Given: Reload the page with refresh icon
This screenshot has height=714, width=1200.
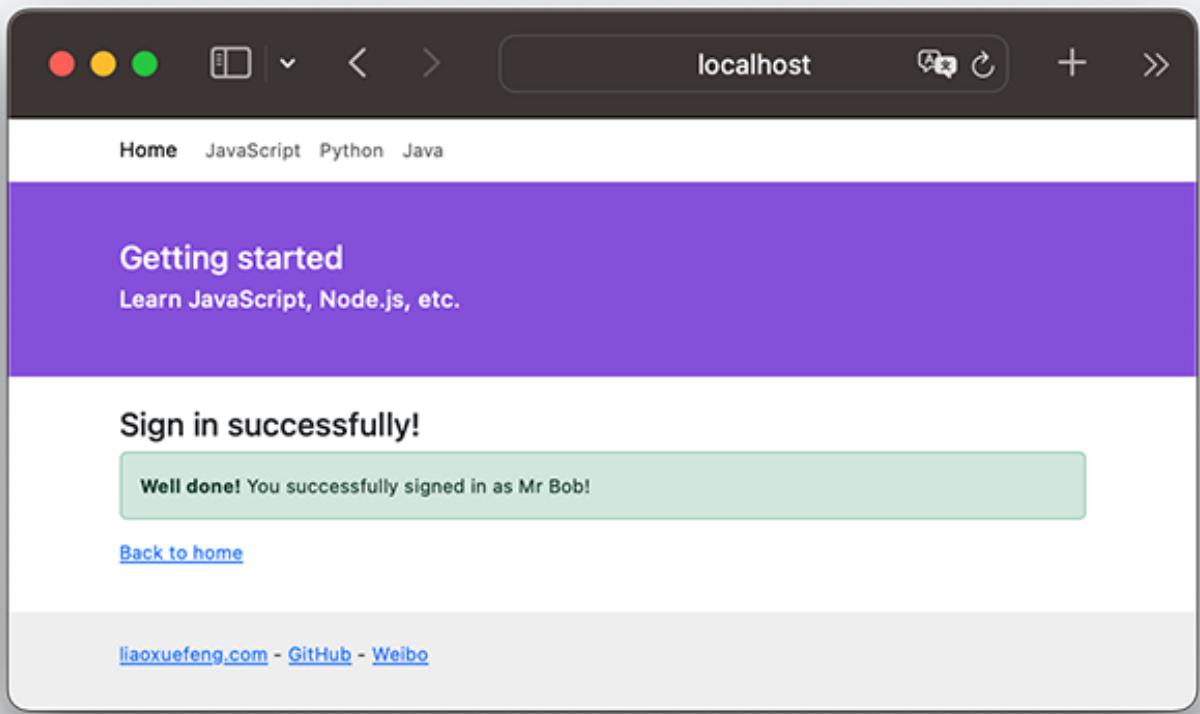Looking at the screenshot, I should [983, 65].
